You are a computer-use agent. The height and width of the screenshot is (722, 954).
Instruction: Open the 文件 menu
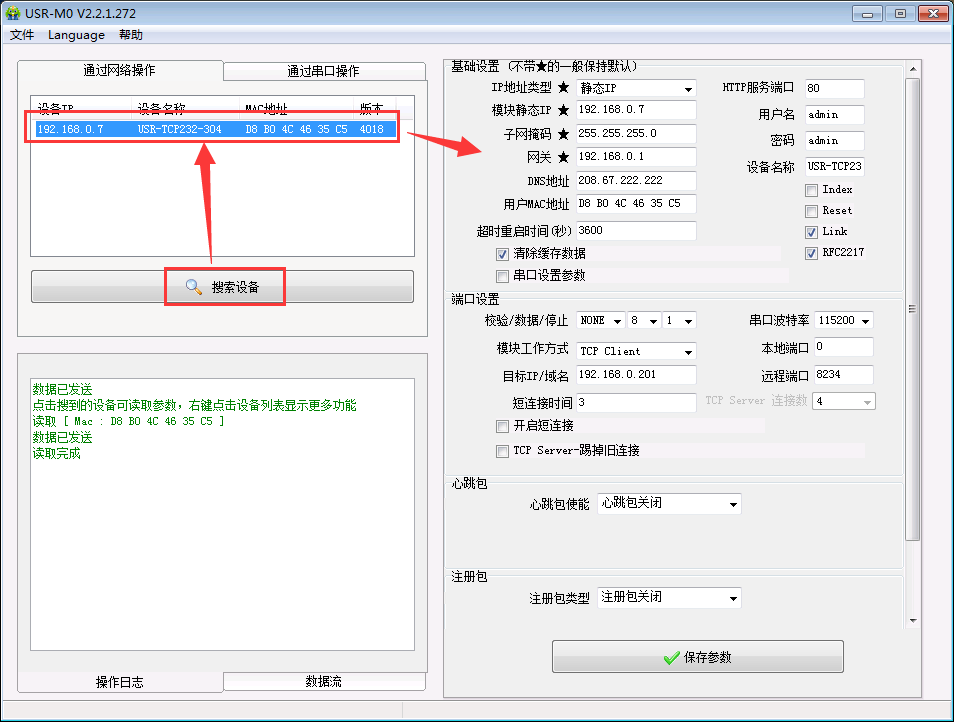point(22,35)
